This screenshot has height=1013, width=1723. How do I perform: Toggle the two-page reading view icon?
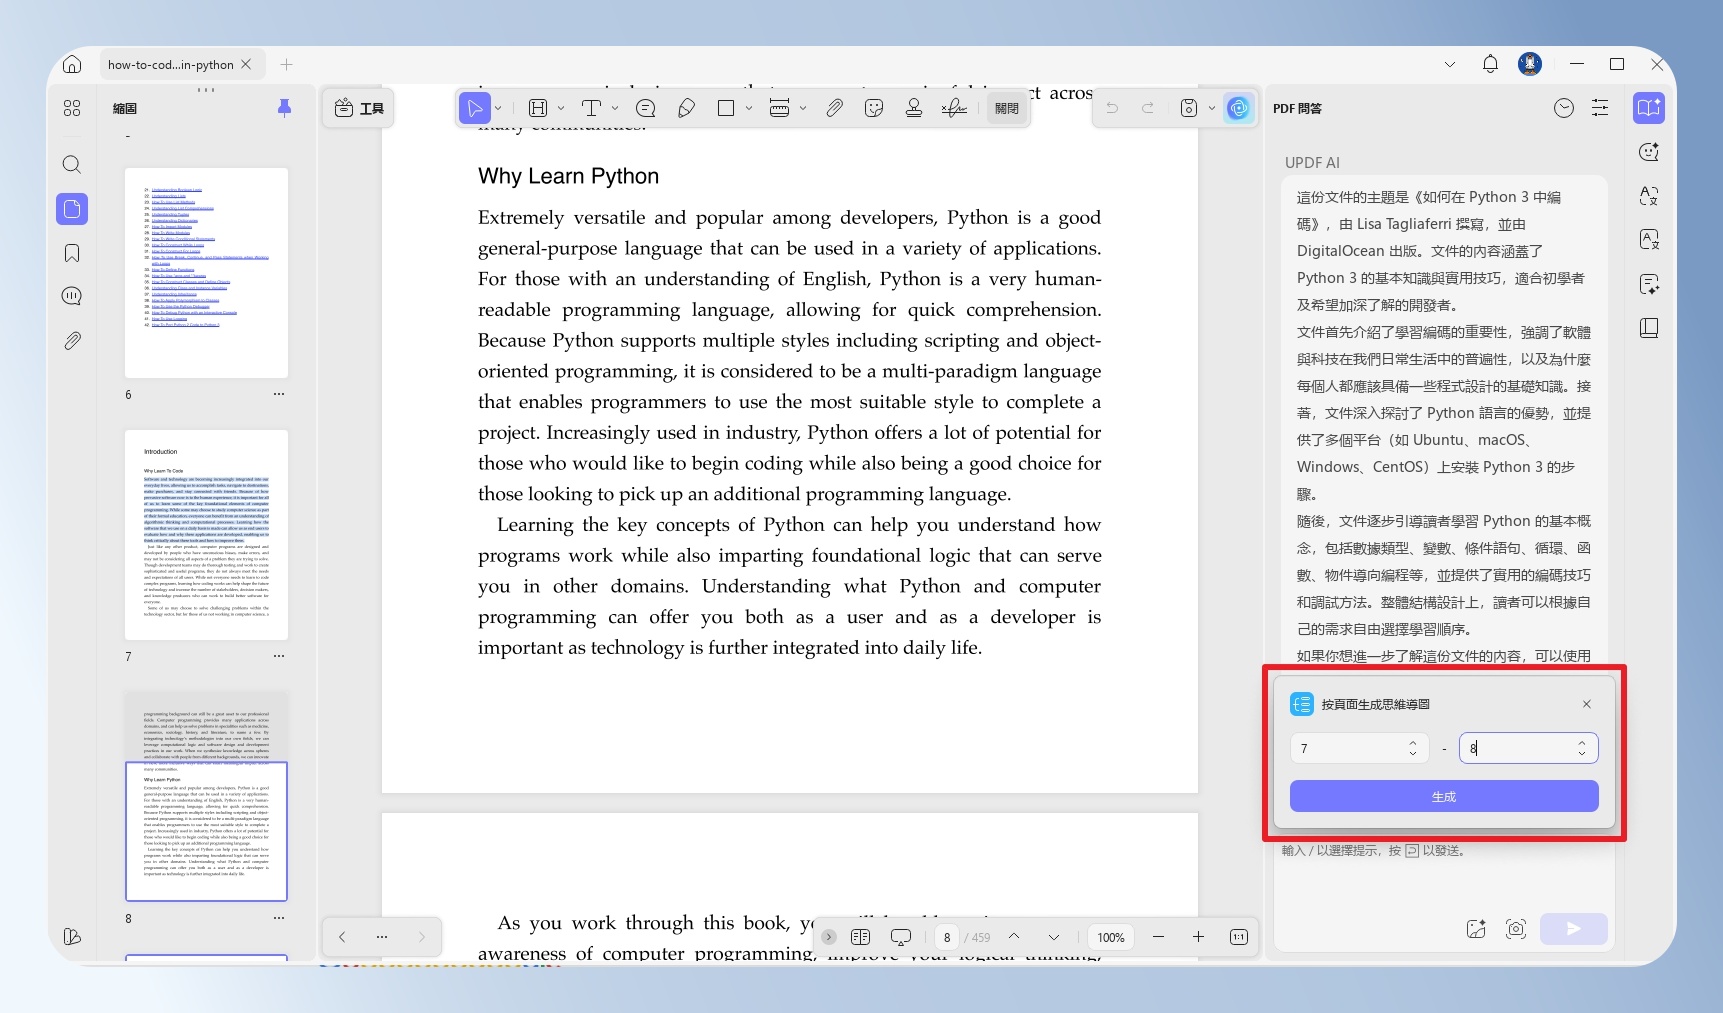coord(860,937)
